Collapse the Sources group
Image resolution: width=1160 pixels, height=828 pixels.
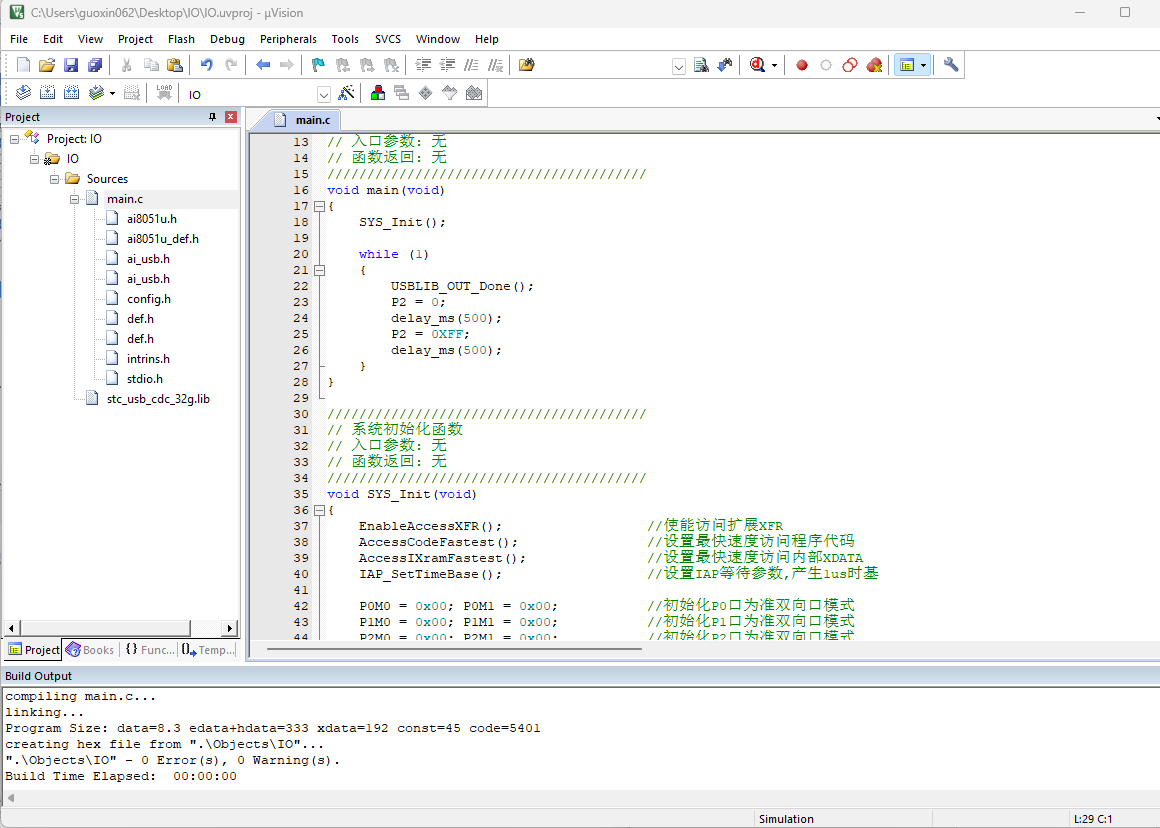click(x=54, y=179)
